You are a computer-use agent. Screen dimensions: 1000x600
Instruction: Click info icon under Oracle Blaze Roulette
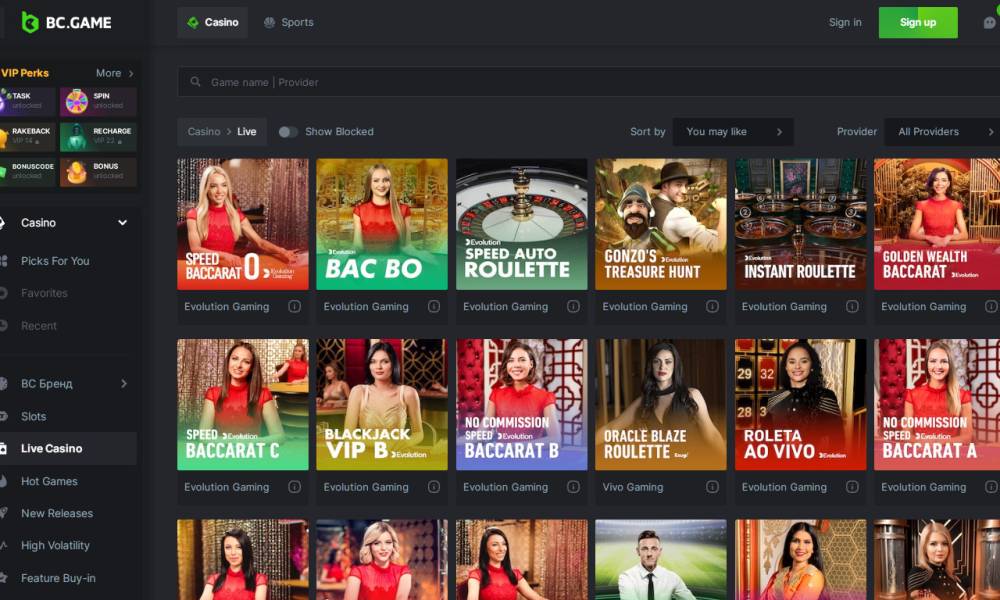712,487
